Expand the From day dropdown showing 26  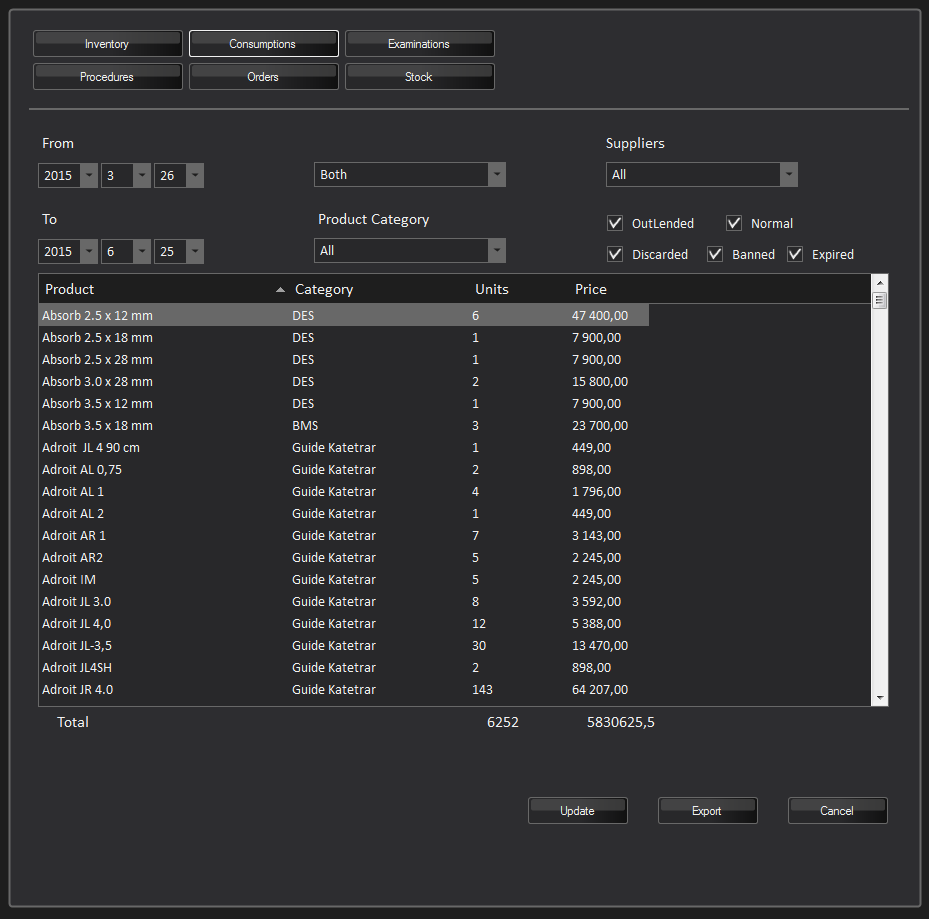195,175
